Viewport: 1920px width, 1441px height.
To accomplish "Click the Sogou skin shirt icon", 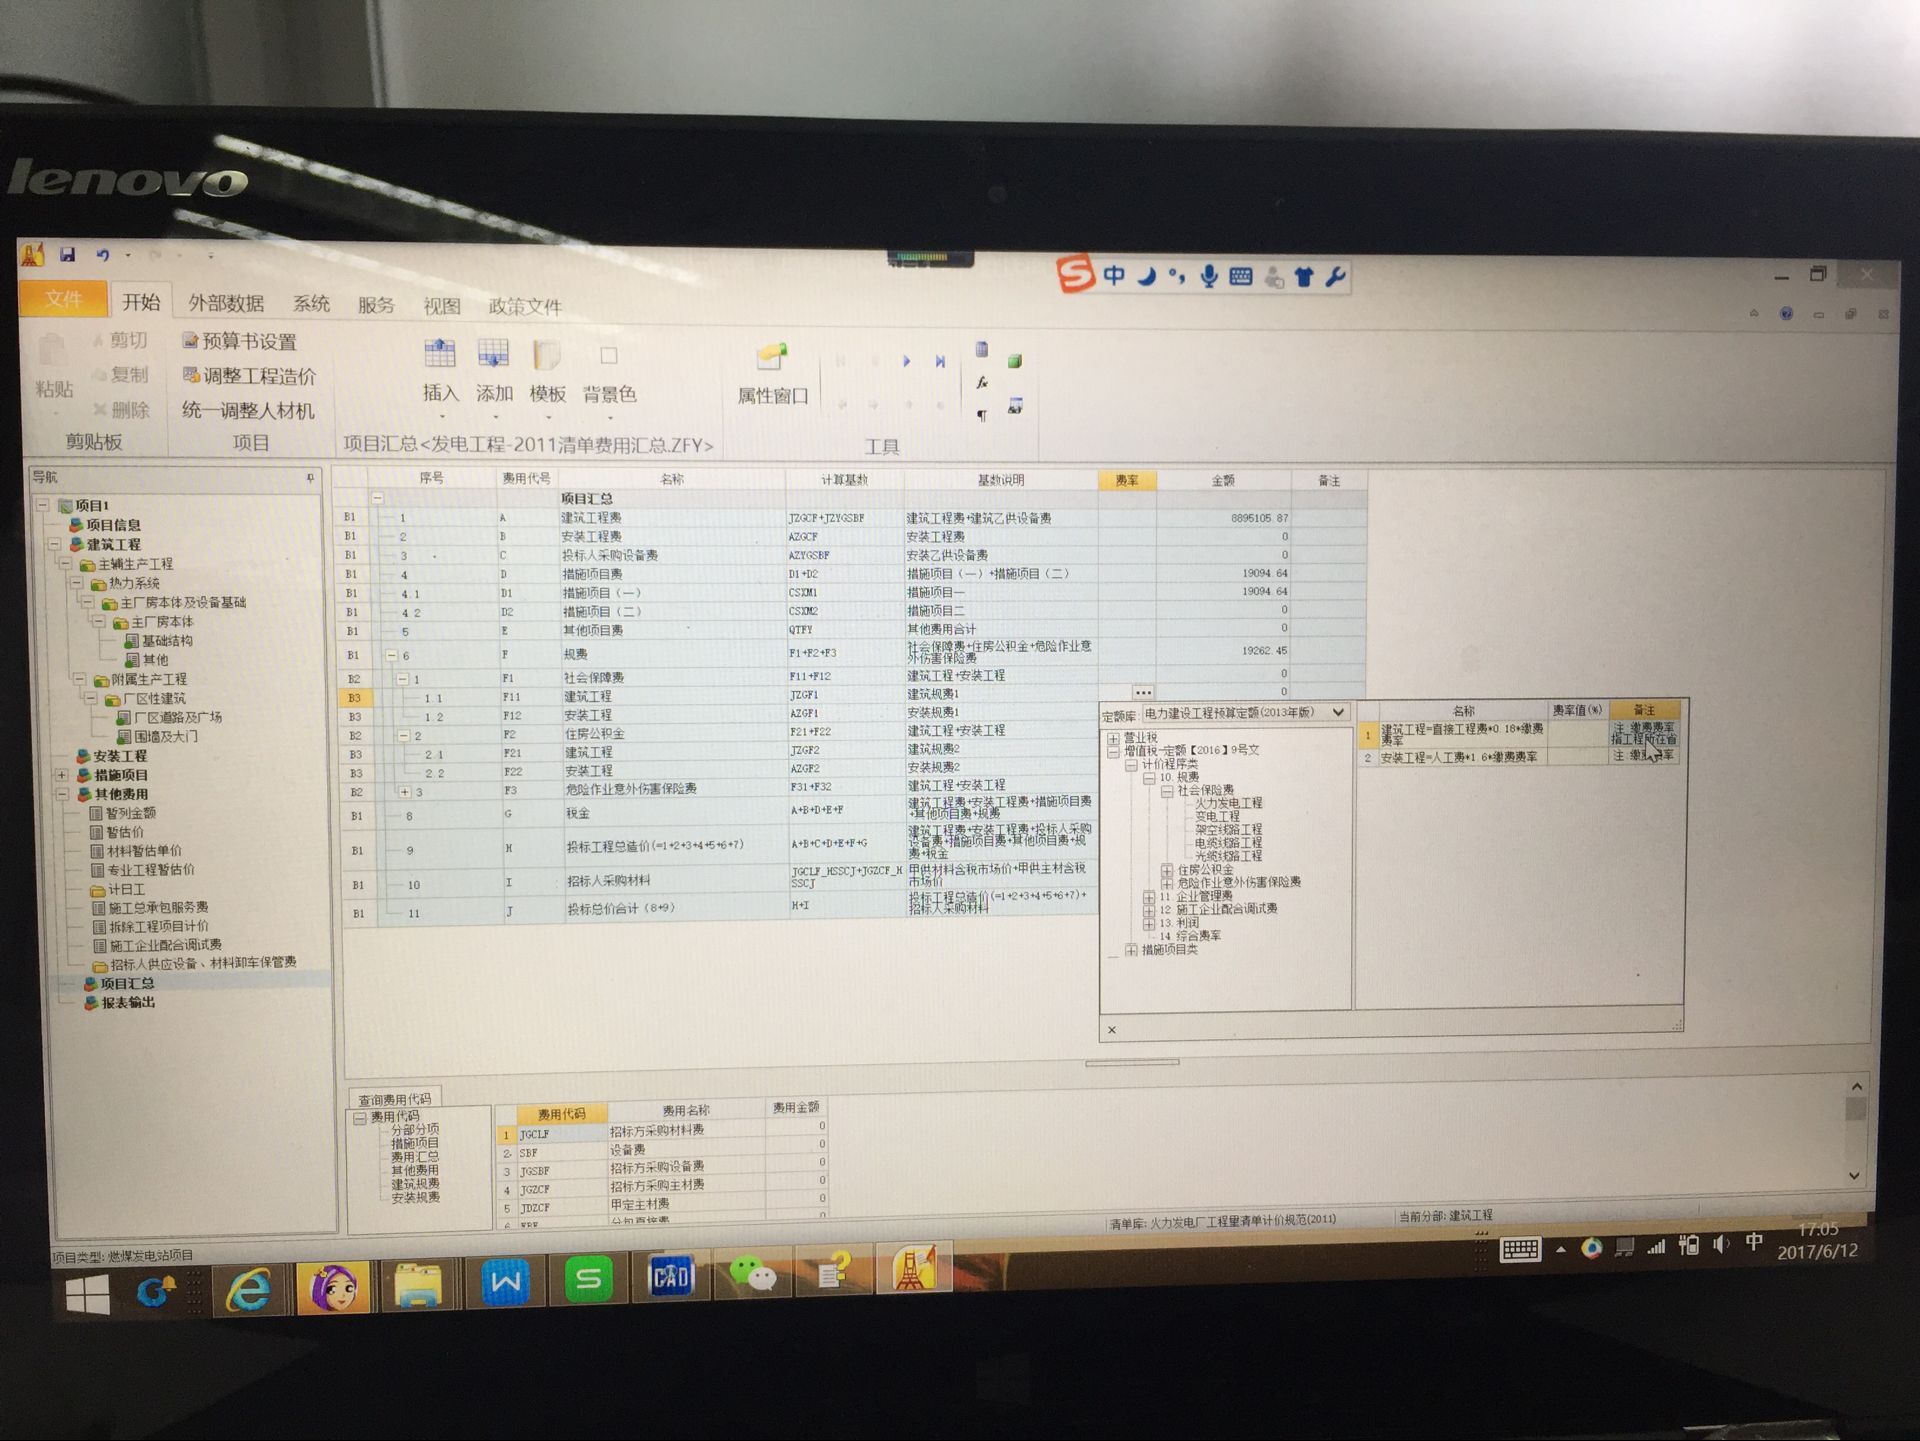I will pos(1304,276).
